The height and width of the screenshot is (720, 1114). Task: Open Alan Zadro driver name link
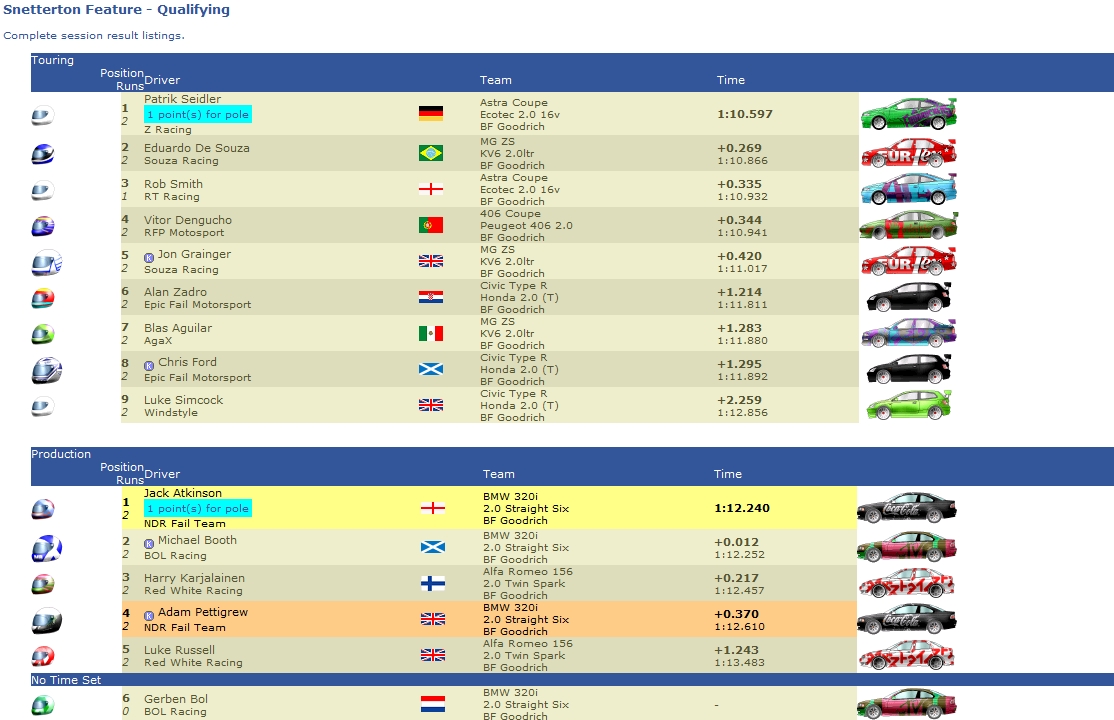175,291
